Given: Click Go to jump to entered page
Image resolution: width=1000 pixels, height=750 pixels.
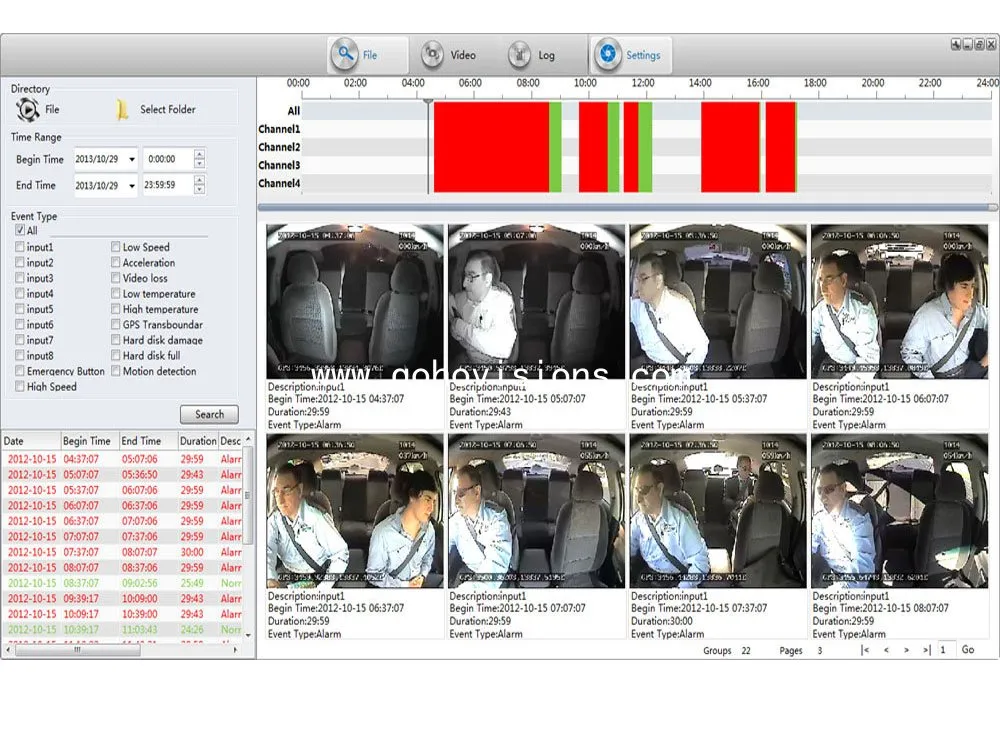Looking at the screenshot, I should coord(967,650).
